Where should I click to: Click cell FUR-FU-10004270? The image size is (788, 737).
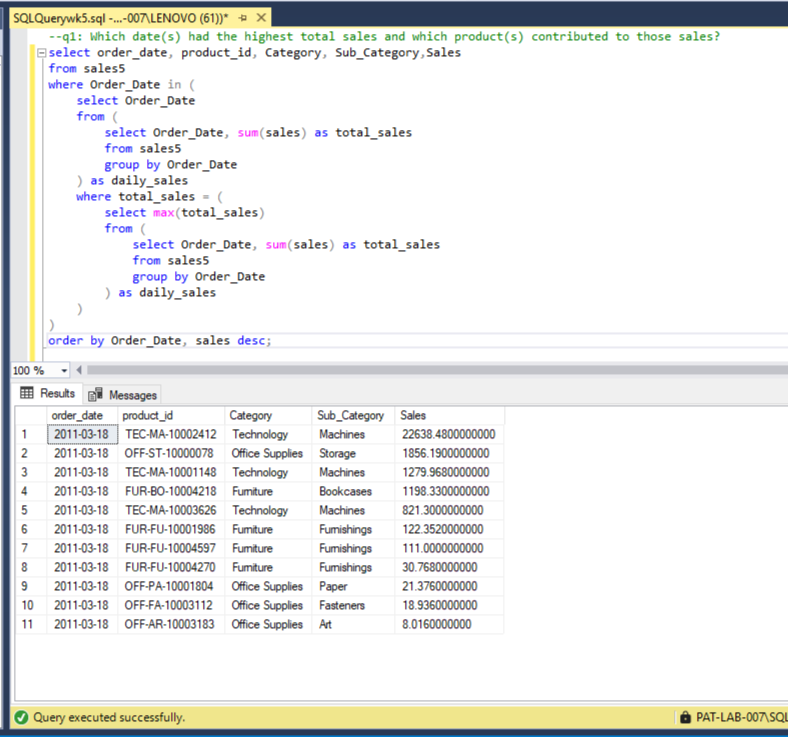pyautogui.click(x=171, y=567)
